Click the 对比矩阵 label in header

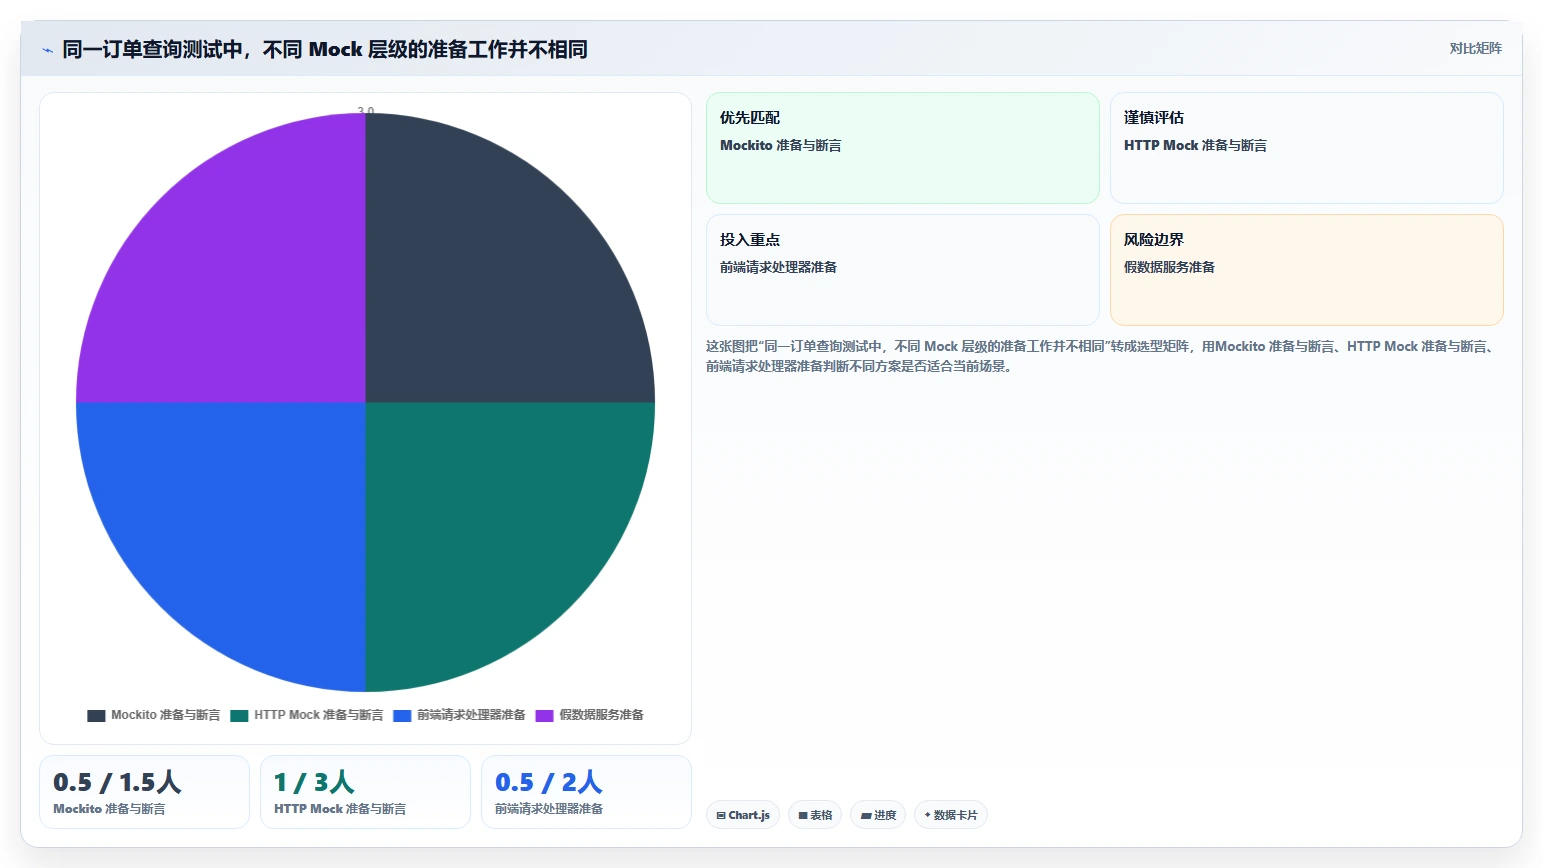tap(1475, 48)
